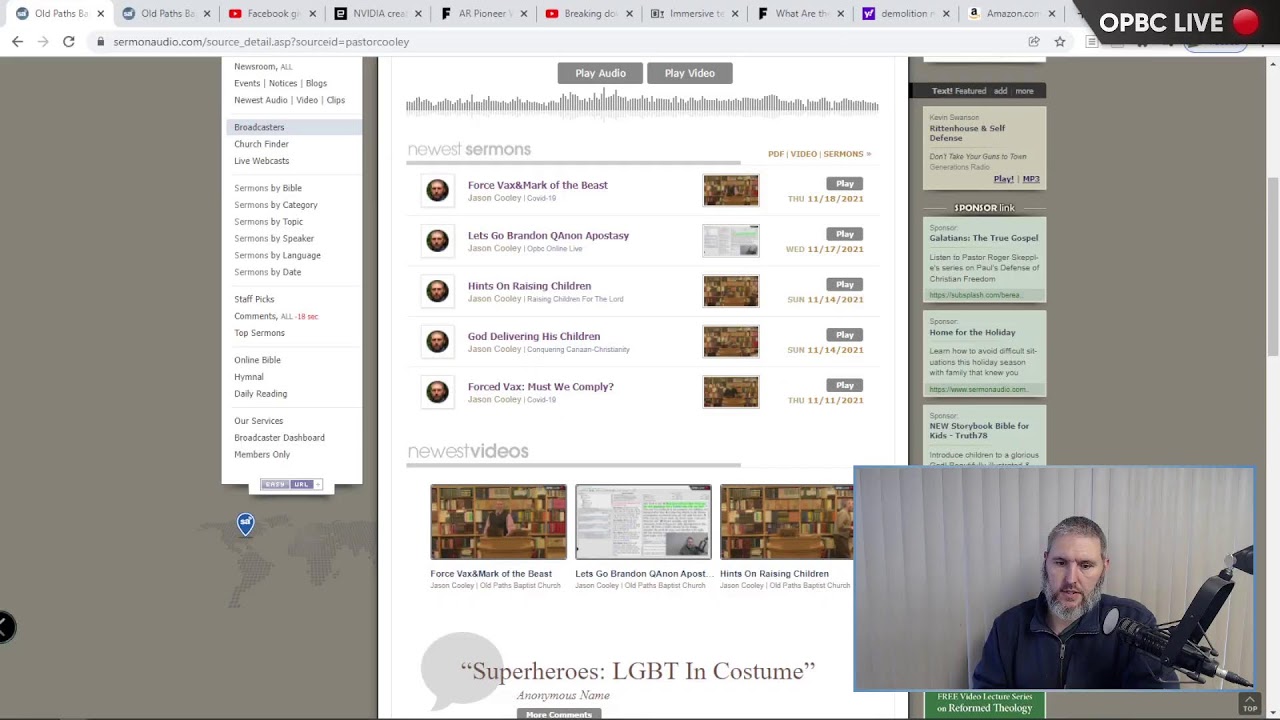Open Lets Go Brandon video in newest videos
The height and width of the screenshot is (720, 1280).
point(643,522)
